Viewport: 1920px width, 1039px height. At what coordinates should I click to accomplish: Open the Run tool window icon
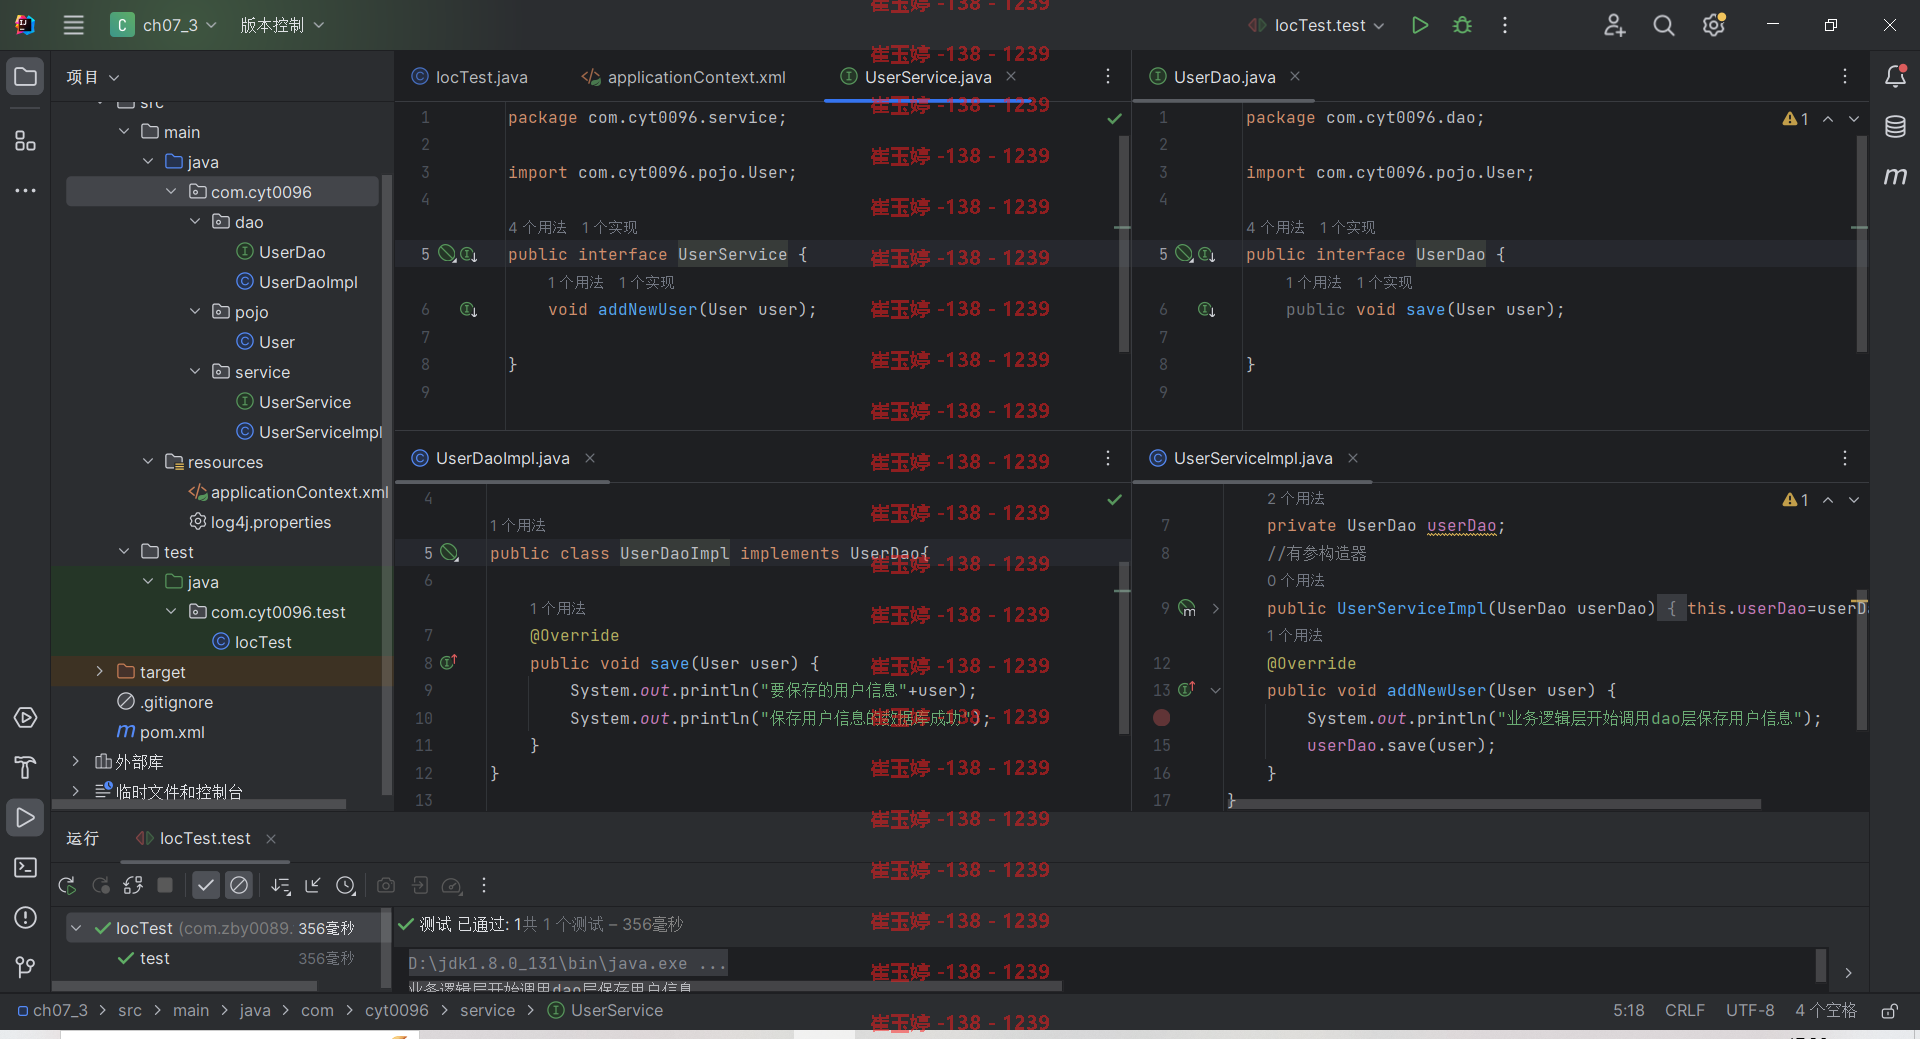(25, 817)
